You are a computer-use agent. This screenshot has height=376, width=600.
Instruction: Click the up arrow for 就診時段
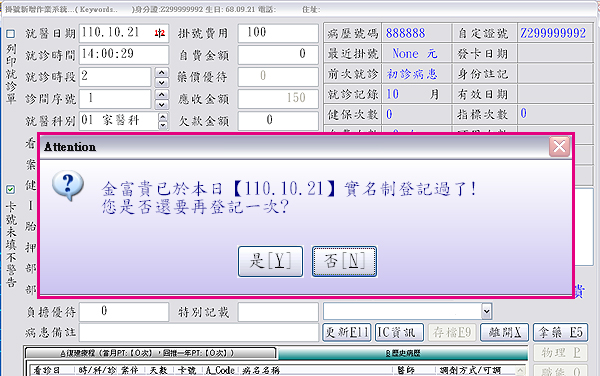click(162, 73)
